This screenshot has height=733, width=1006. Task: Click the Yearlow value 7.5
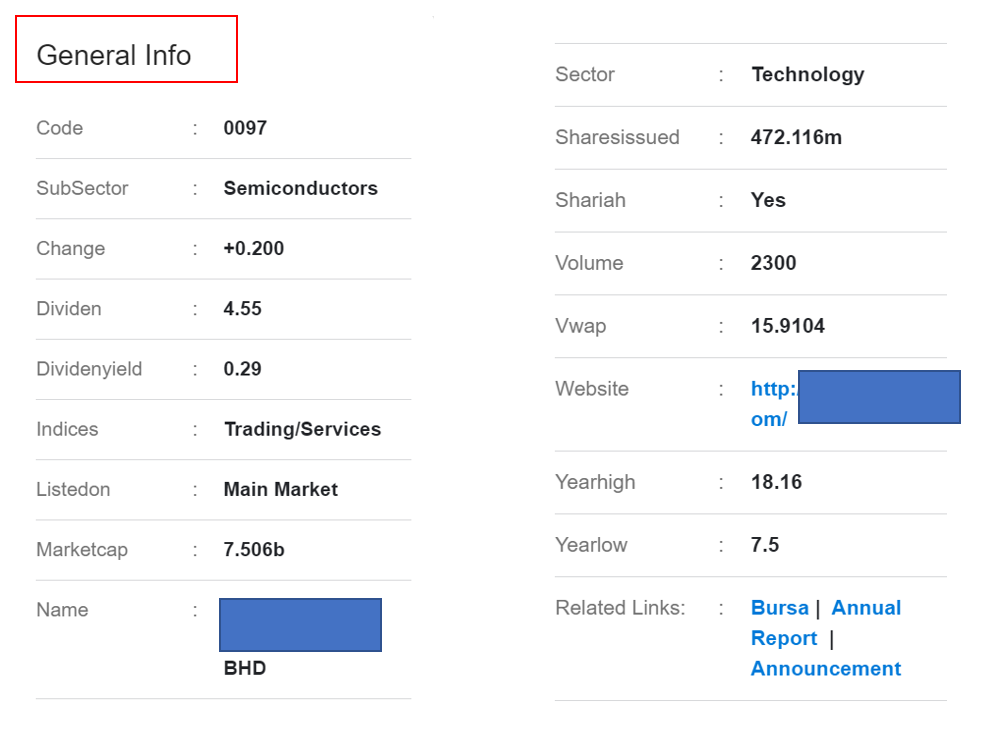pyautogui.click(x=764, y=545)
